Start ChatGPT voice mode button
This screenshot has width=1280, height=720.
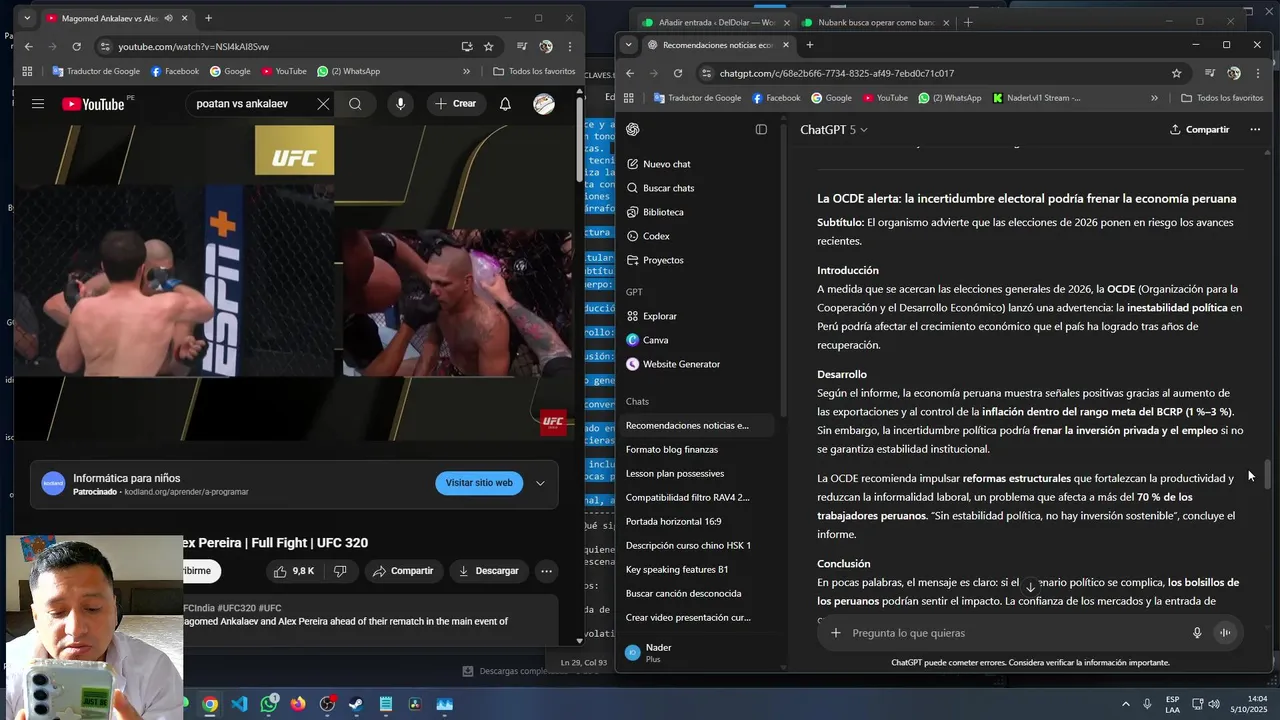[1224, 632]
